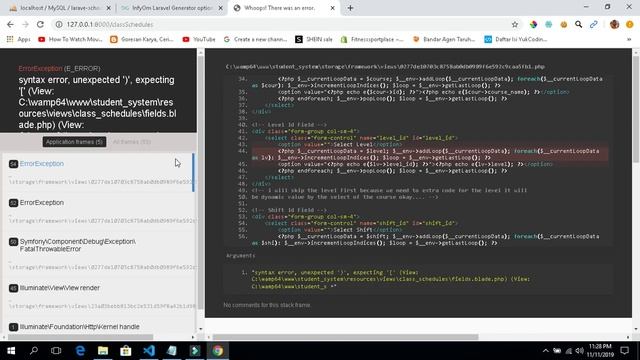The height and width of the screenshot is (360, 640).
Task: Bookmark this page with the star icon
Action: click(x=515, y=24)
